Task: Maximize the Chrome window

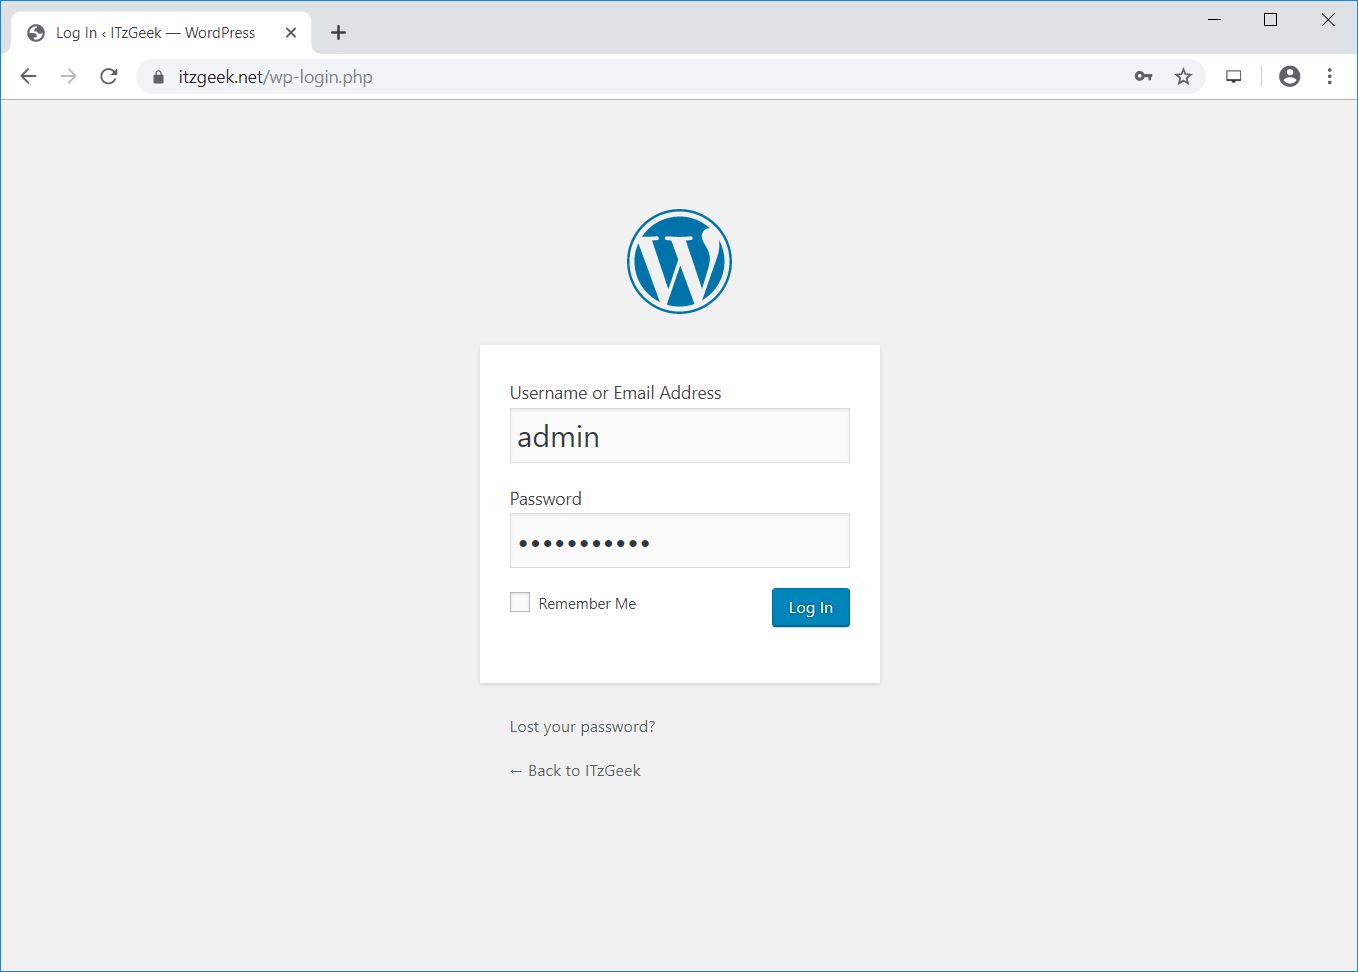Action: click(1271, 20)
